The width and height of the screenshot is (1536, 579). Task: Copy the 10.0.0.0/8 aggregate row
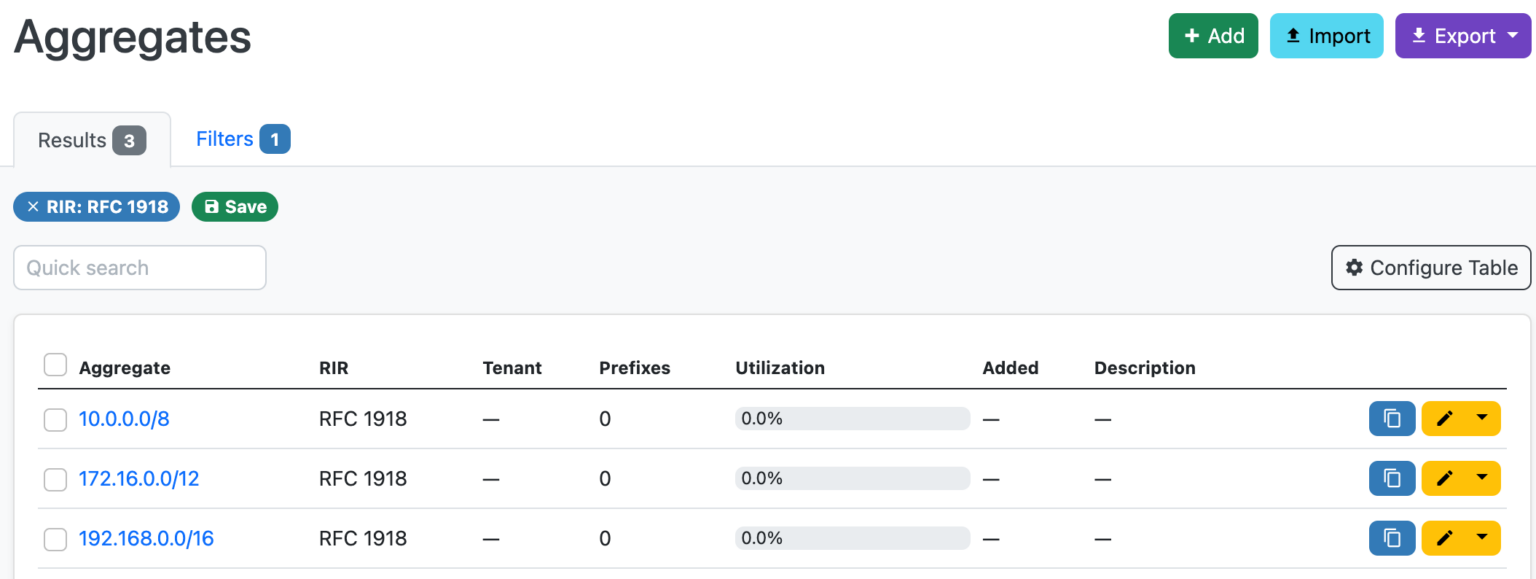(x=1392, y=418)
